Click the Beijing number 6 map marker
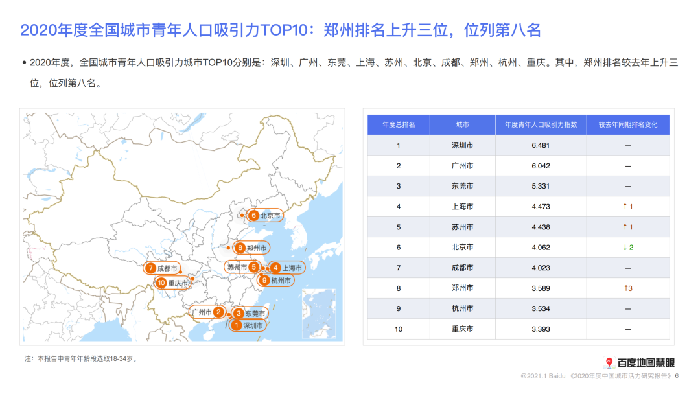This screenshot has height=394, width=700. (265, 216)
